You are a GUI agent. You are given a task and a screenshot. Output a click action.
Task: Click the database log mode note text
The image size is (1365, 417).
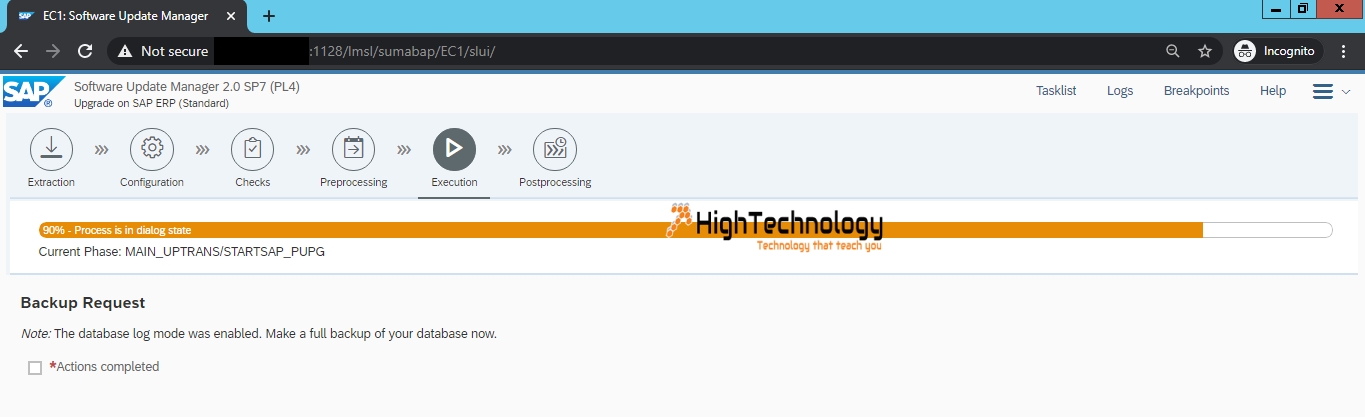(259, 334)
